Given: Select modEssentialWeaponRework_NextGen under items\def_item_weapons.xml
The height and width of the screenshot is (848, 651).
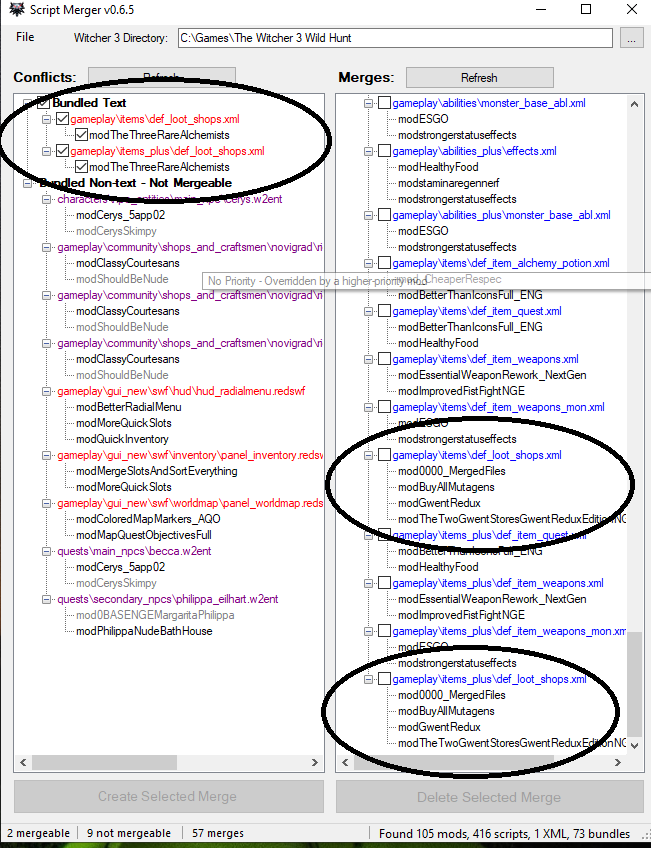Looking at the screenshot, I should 492,375.
